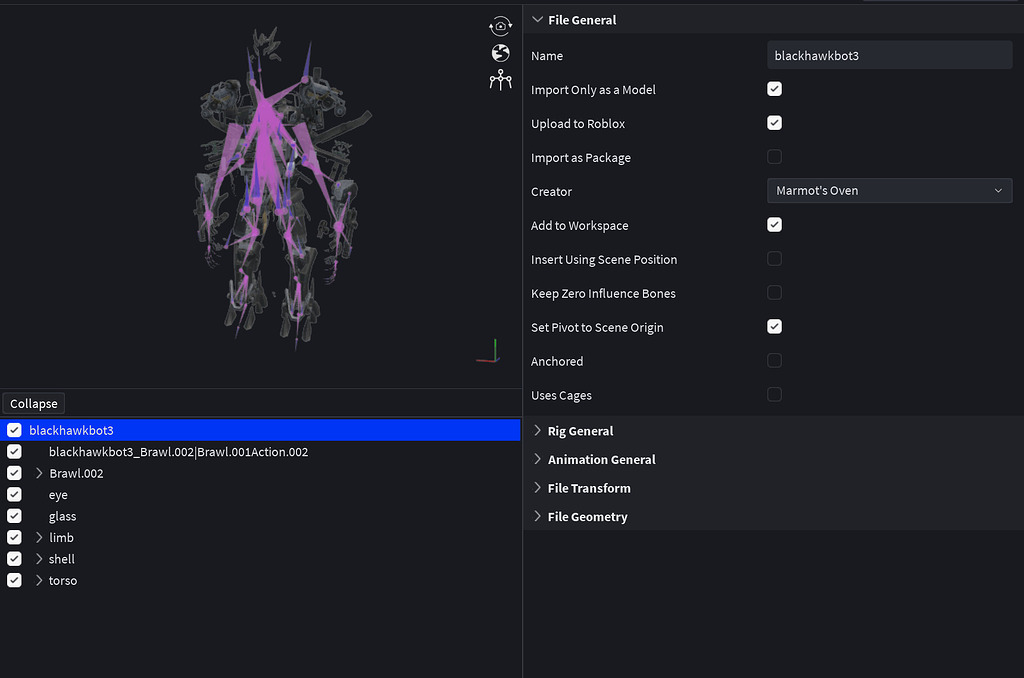Uncheck the Brawl.001Action.002 animation checkbox
1024x678 pixels.
coord(14,452)
